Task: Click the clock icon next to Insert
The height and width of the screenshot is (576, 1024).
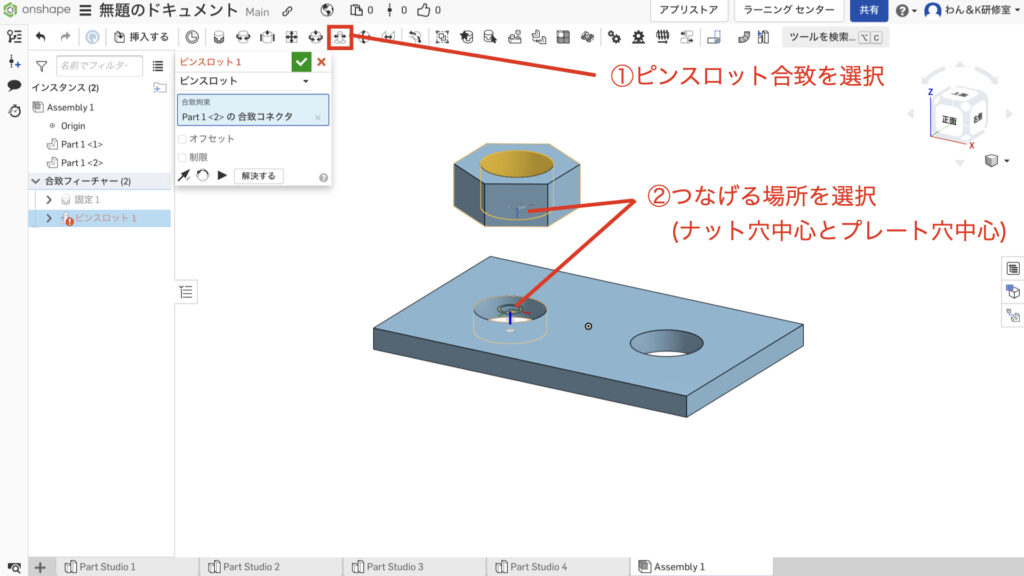Action: [x=192, y=37]
